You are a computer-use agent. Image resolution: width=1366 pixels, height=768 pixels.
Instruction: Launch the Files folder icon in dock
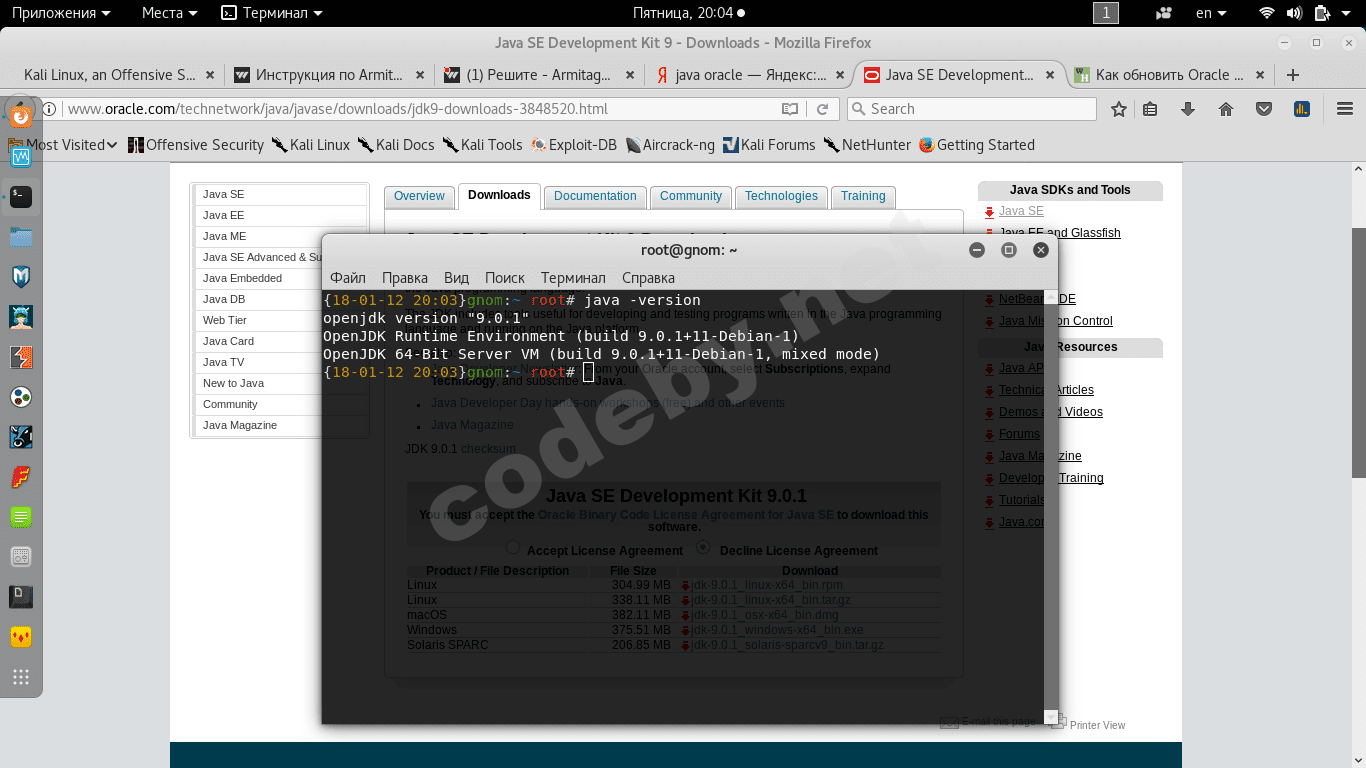coord(21,237)
